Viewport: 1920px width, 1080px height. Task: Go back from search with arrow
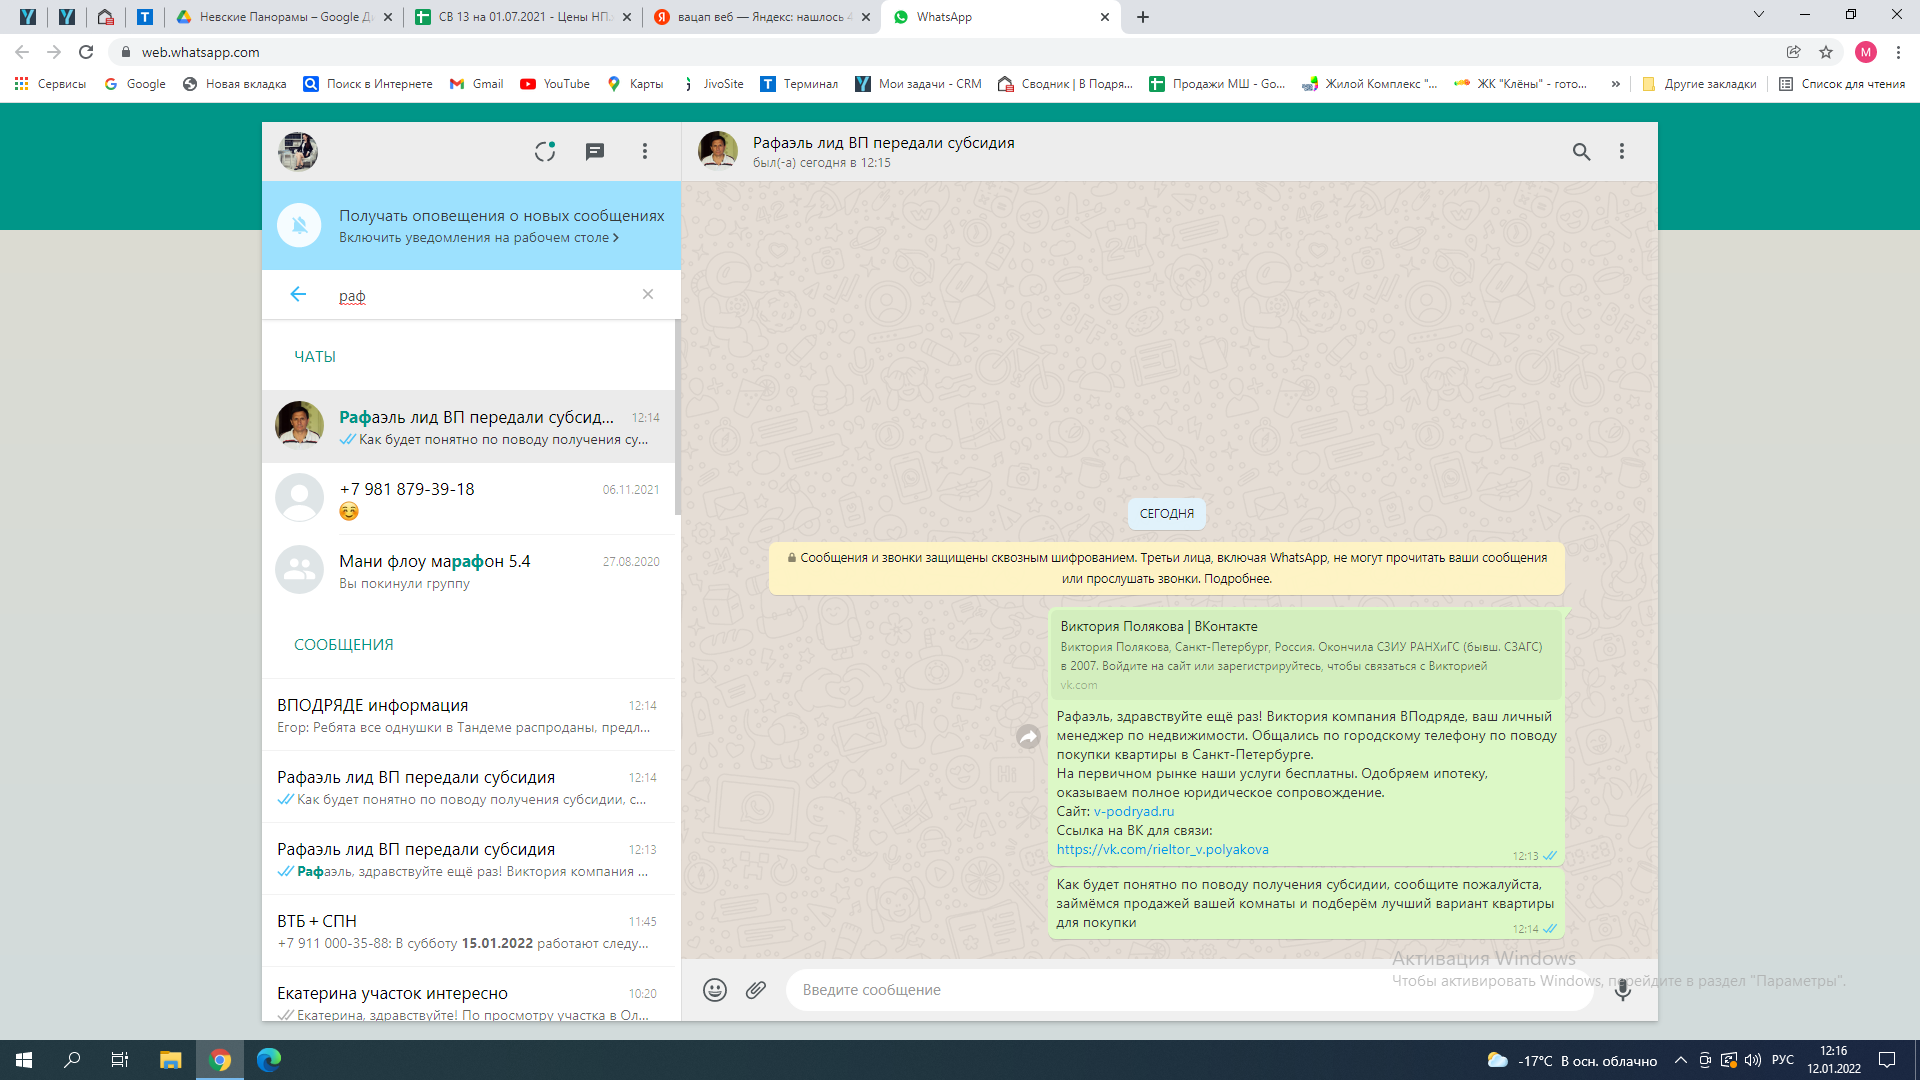pos(298,294)
